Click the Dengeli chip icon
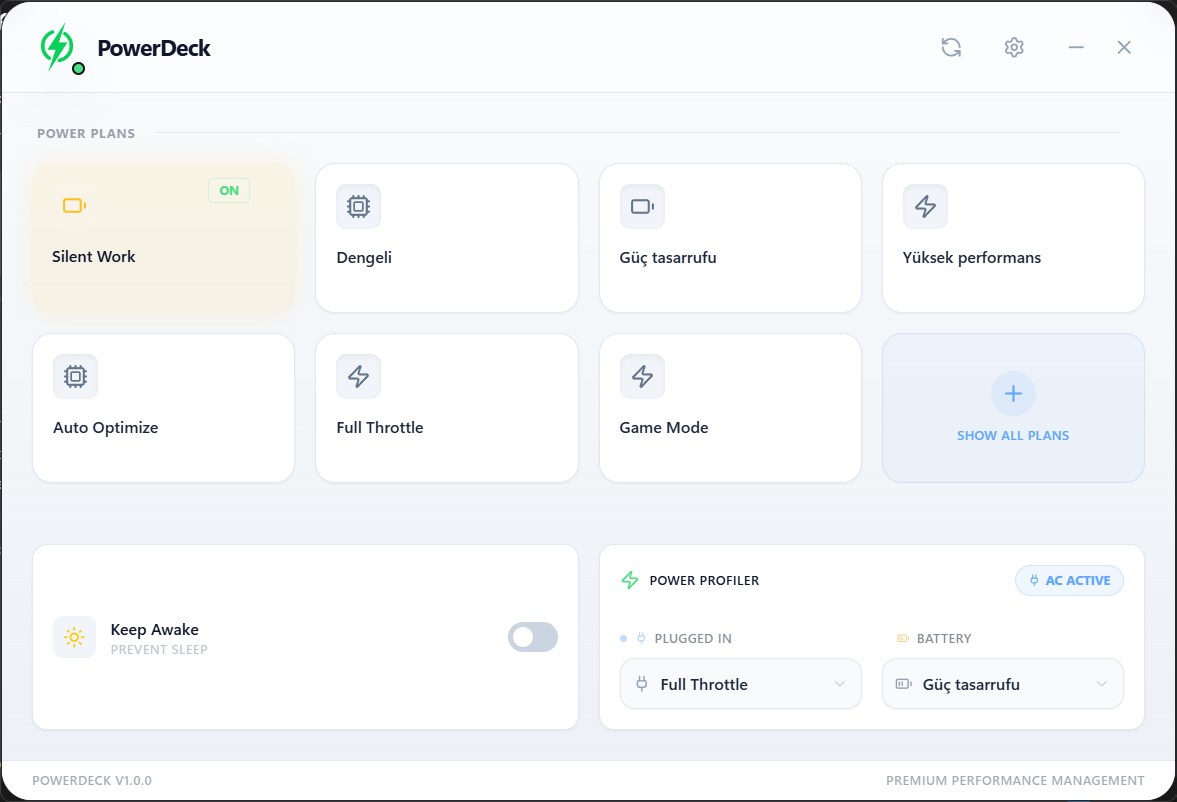 point(358,206)
